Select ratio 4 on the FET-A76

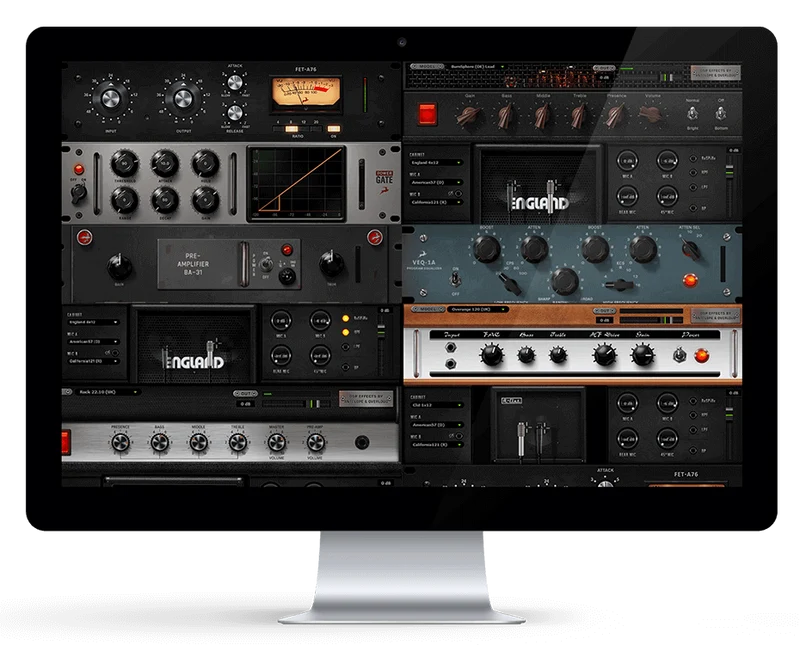279,129
